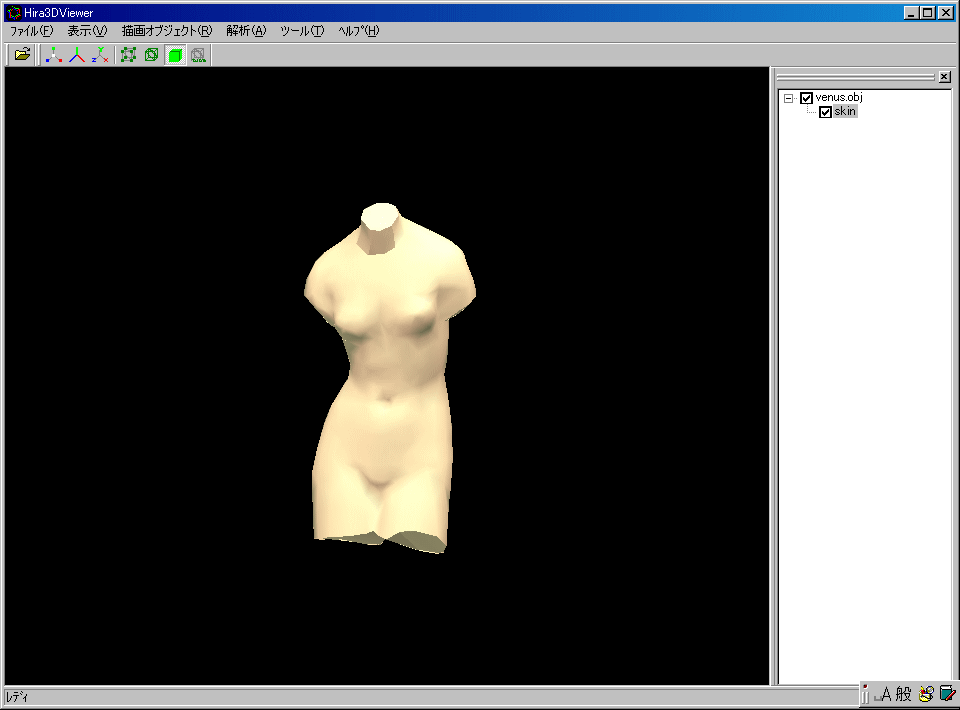Open the ヘルプ(H) menu
Viewport: 960px width, 710px height.
point(359,31)
